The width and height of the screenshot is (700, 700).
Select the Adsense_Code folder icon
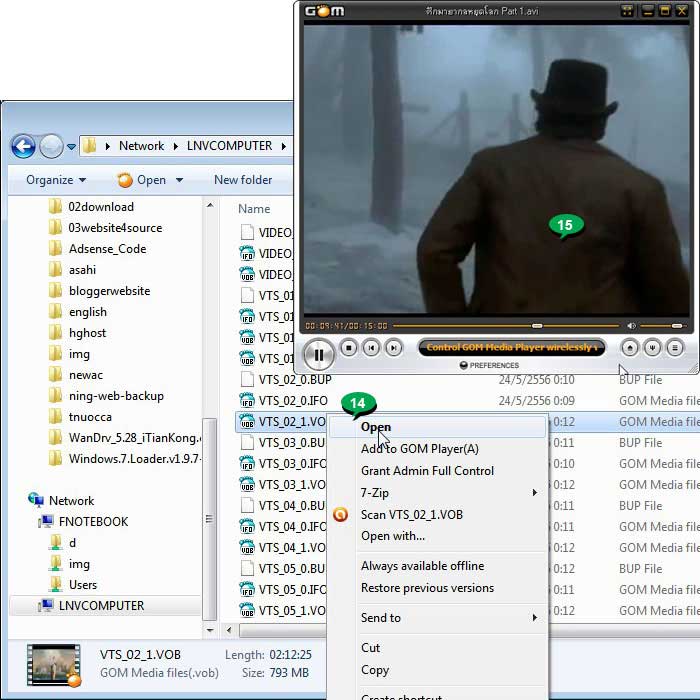pos(55,249)
